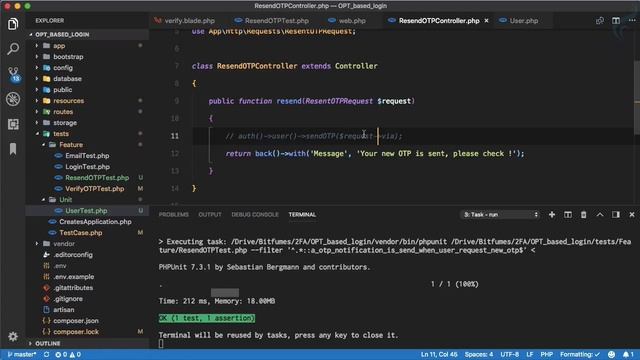Create a new terminal with plus icon
The image size is (640, 360).
(x=552, y=215)
